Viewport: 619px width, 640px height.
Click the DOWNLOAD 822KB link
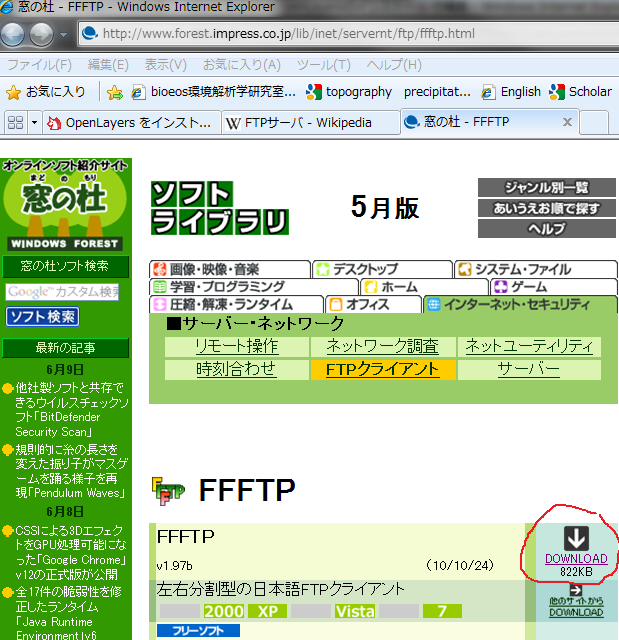(x=576, y=559)
